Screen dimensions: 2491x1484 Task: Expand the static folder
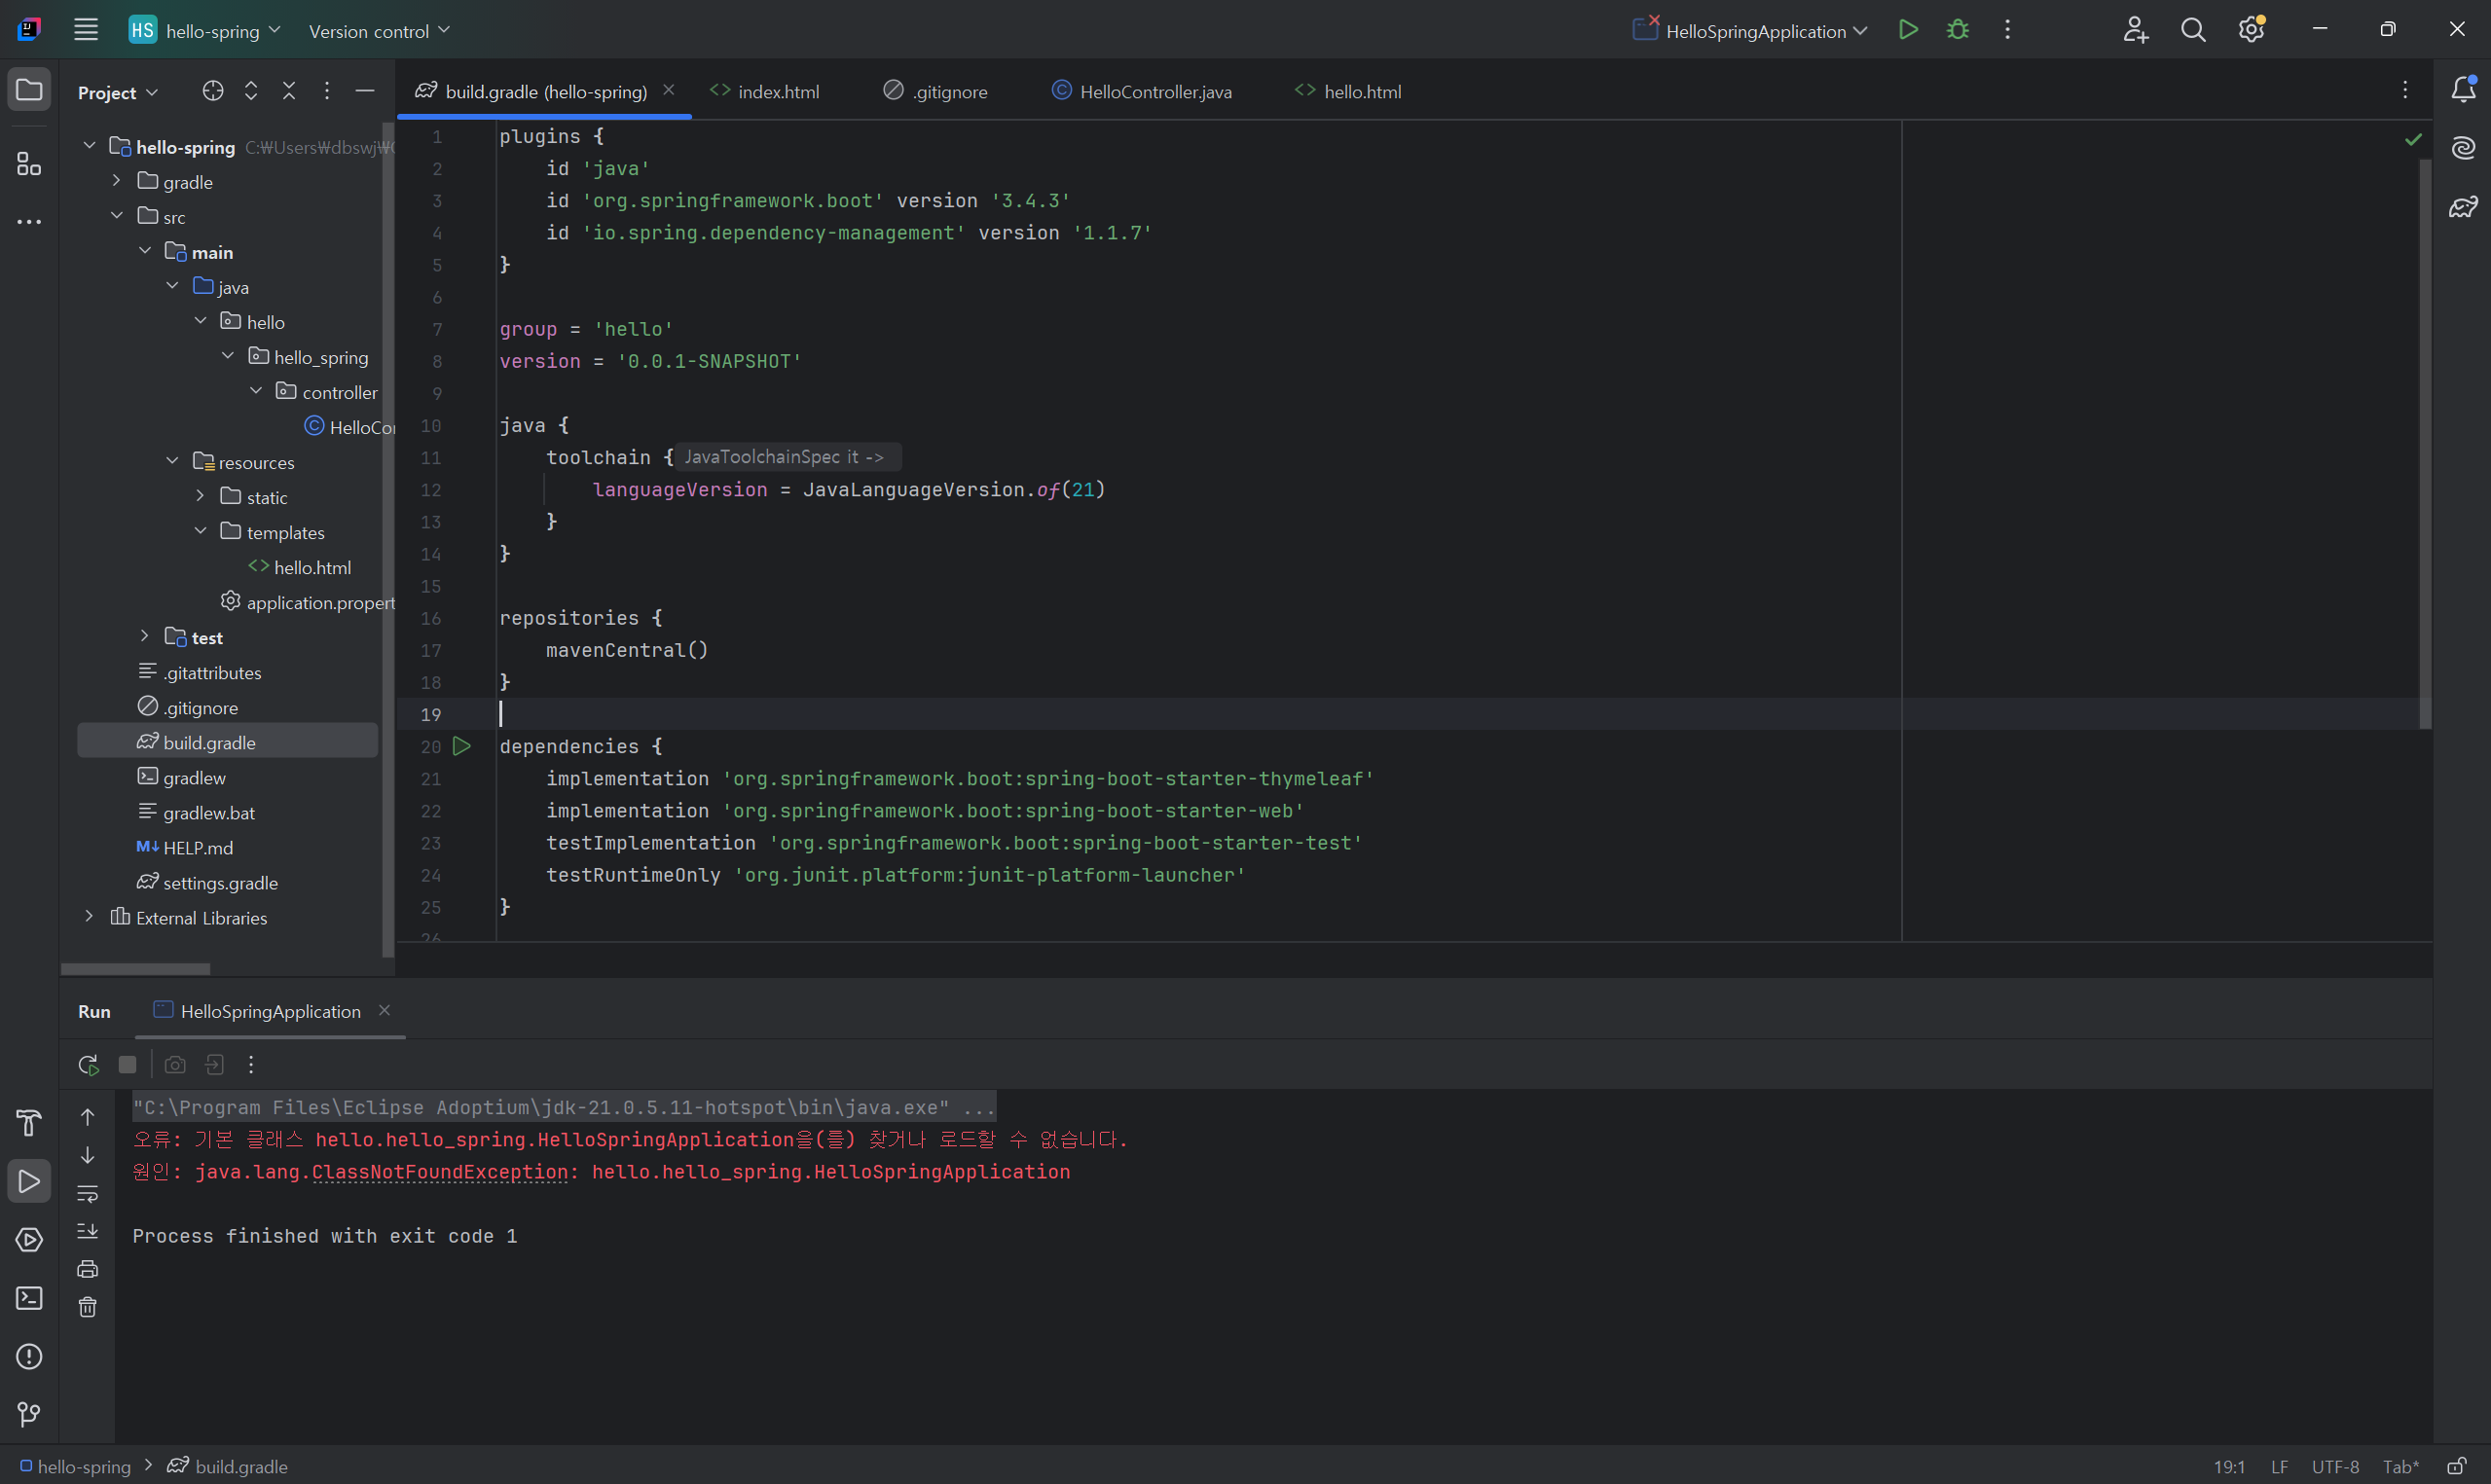(200, 496)
